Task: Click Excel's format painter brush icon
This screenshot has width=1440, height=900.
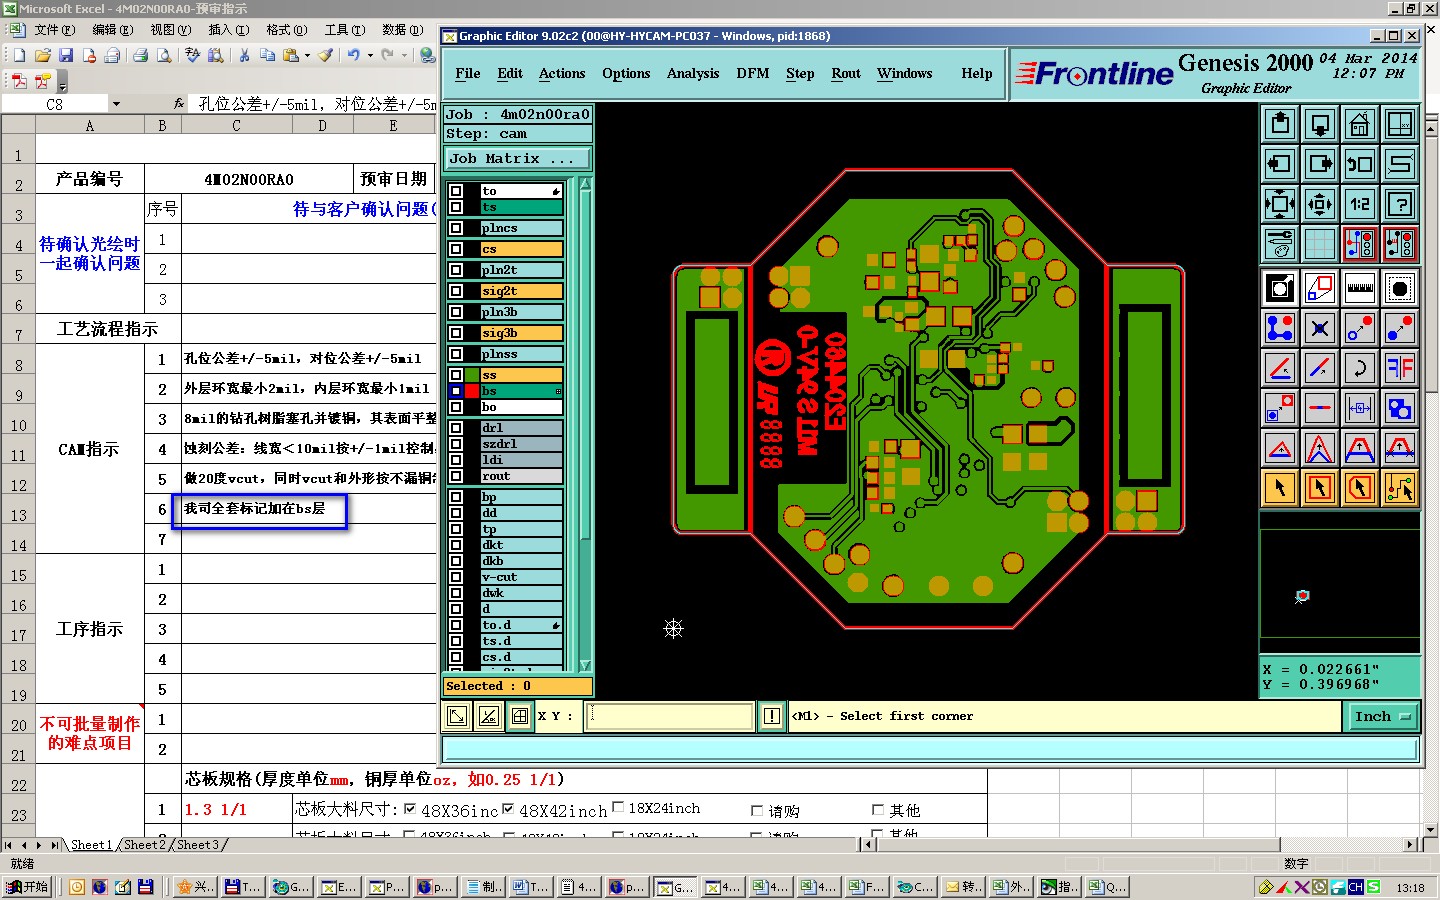Action: click(326, 55)
